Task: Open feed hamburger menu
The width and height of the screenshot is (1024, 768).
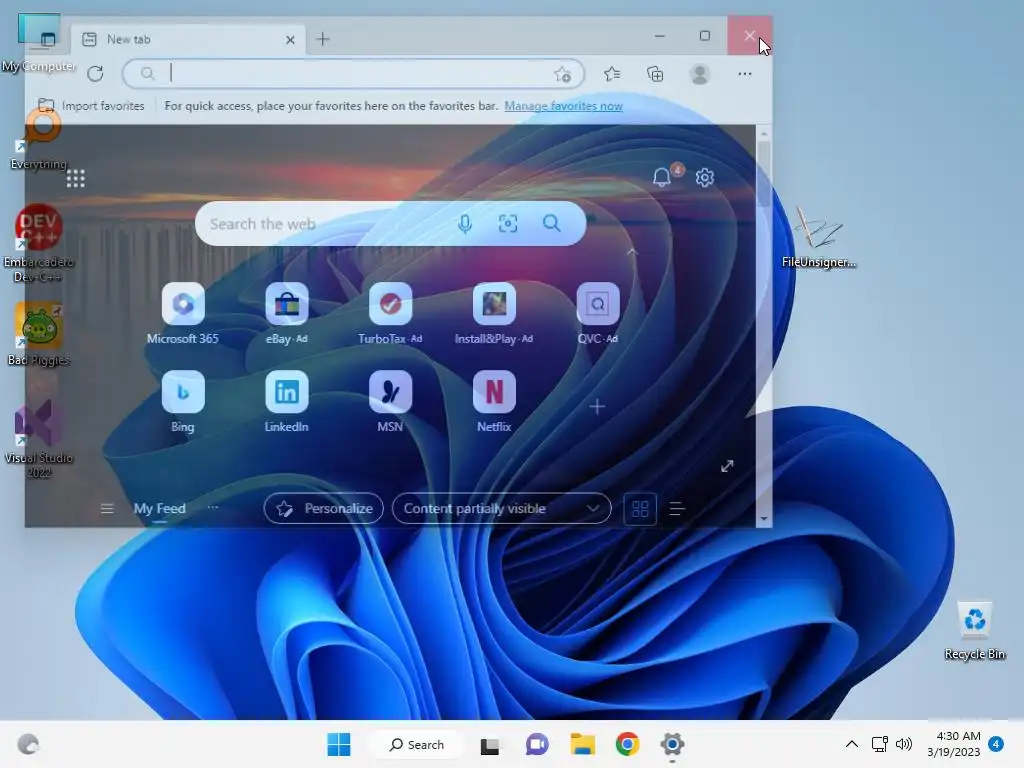Action: pos(108,509)
